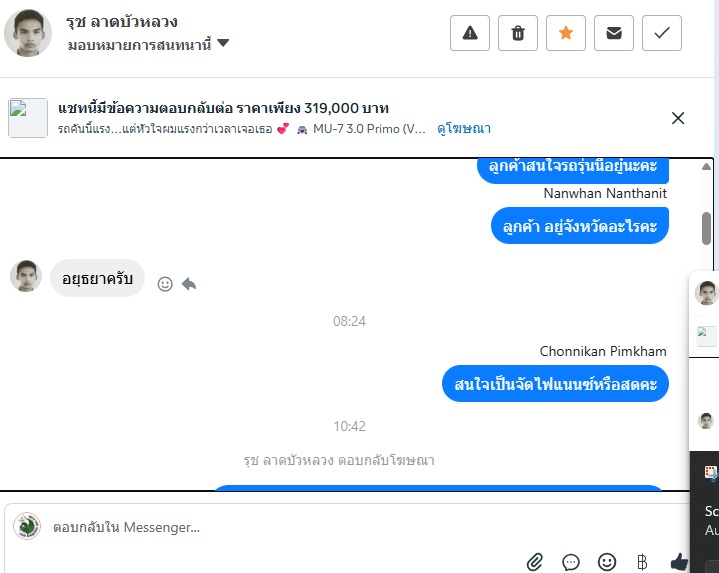This screenshot has width=719, height=573.
Task: Focus the ตอบกลับใน Messenger reply field
Action: 348,527
